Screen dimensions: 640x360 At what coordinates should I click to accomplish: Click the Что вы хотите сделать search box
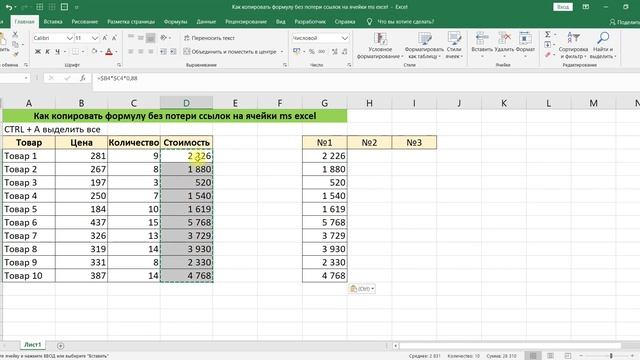click(x=401, y=22)
